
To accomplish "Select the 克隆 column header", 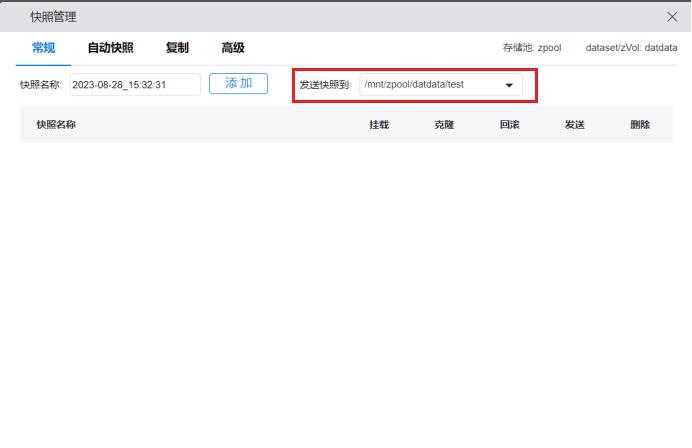I will 444,125.
